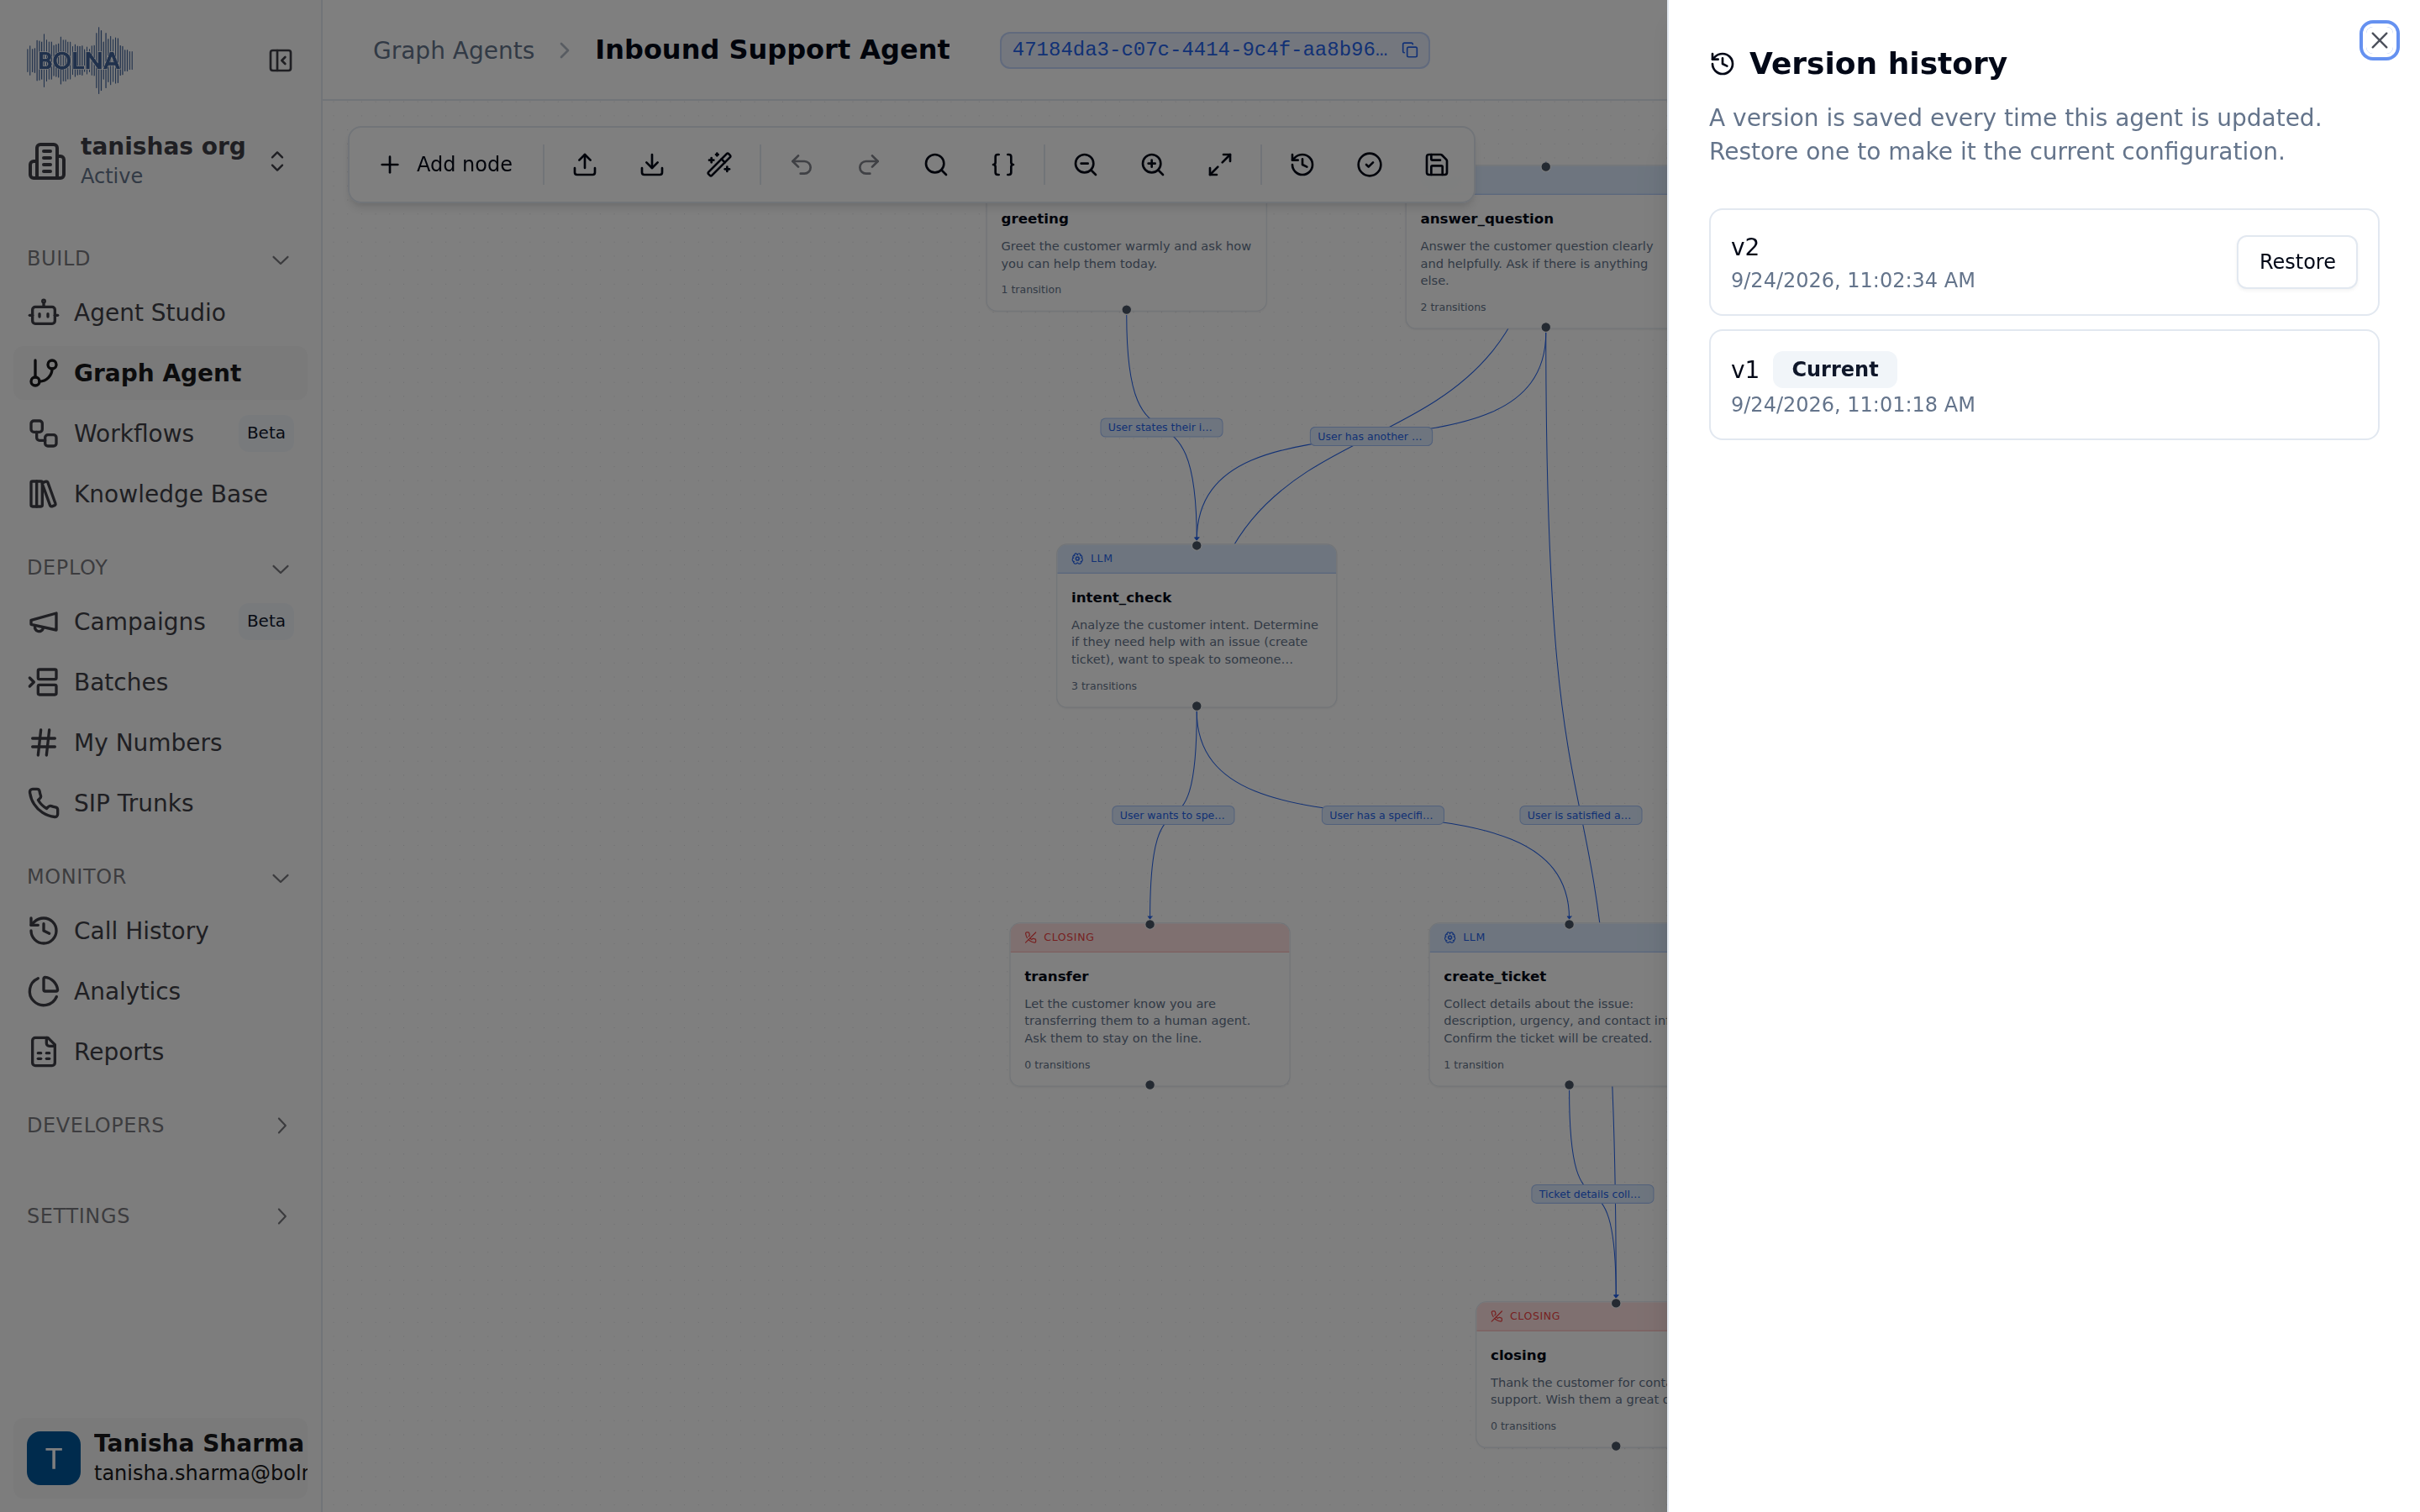
Task: Click the 'User has a specifi...' edge label
Action: click(1383, 816)
